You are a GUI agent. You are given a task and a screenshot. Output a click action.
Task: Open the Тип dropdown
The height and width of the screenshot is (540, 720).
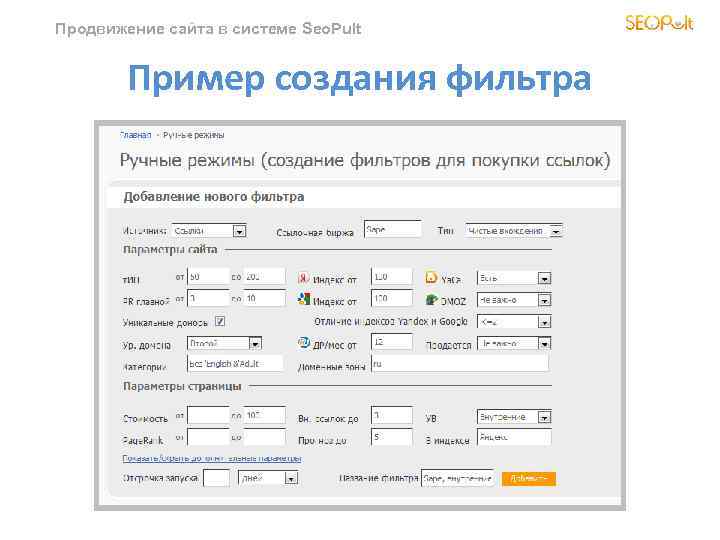(x=513, y=231)
